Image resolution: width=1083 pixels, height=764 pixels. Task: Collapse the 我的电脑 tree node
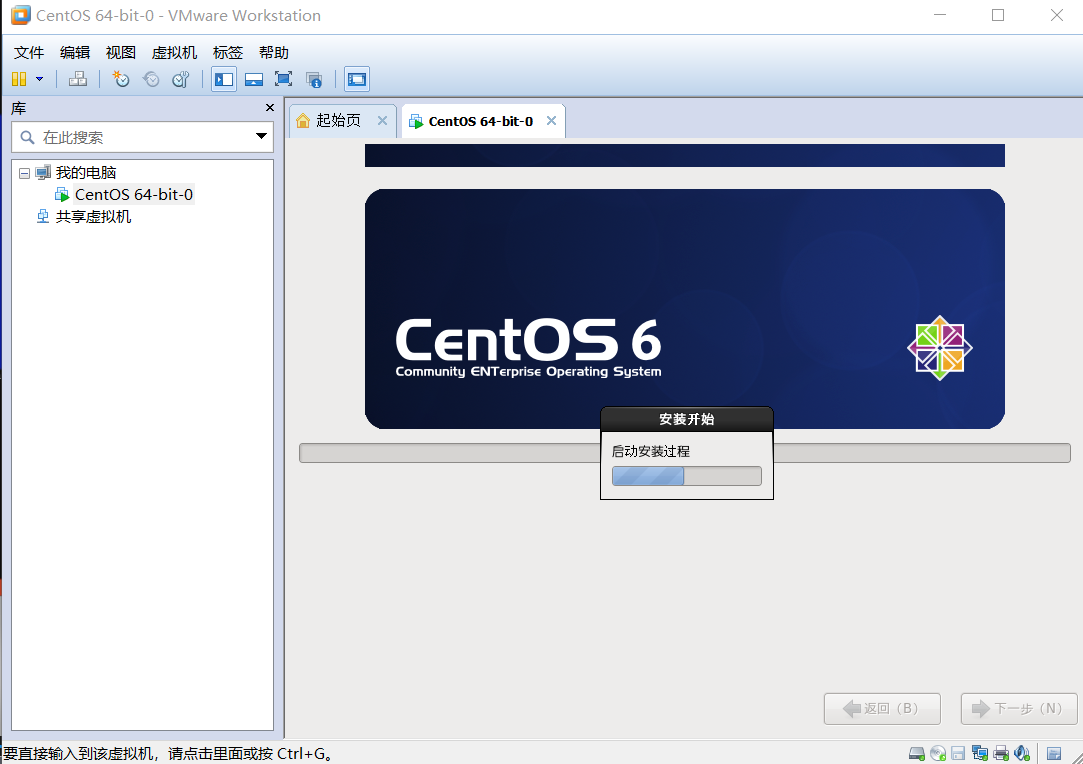24,173
